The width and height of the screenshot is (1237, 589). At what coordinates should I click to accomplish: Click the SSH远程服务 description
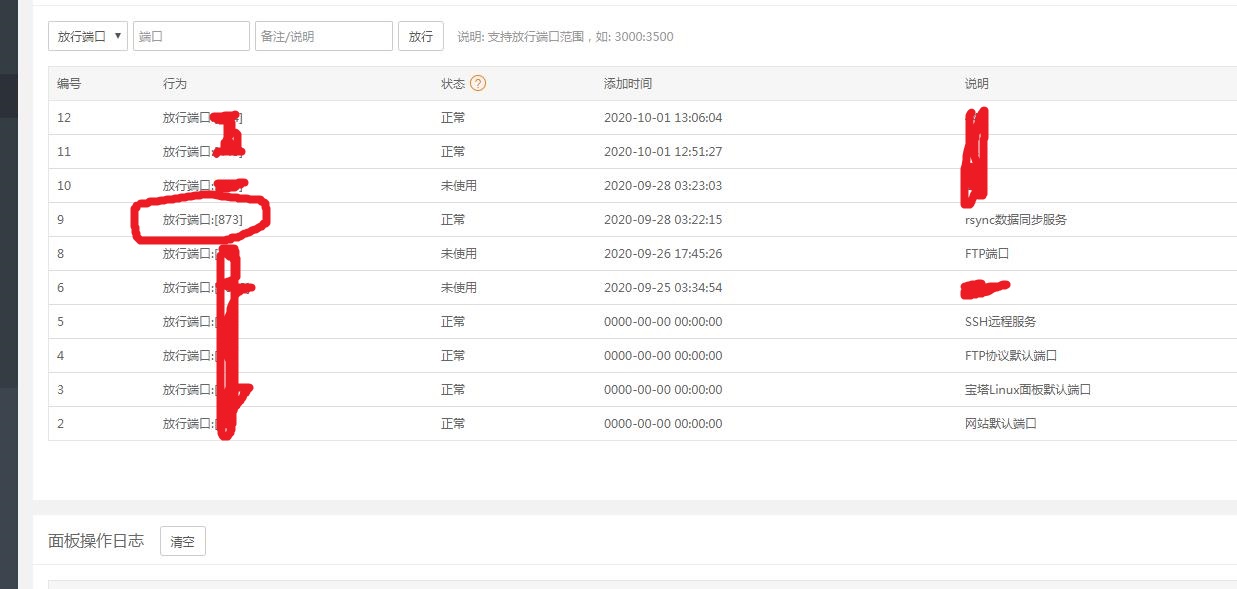[x=1000, y=321]
